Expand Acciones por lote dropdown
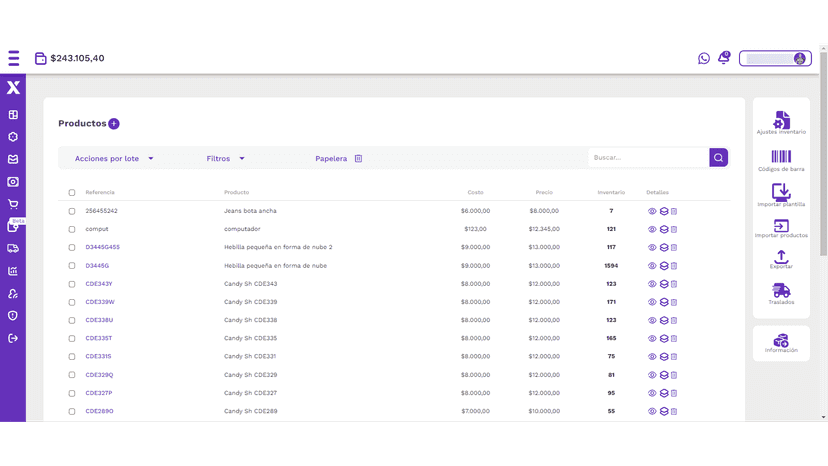Image resolution: width=828 pixels, height=466 pixels. (x=114, y=159)
